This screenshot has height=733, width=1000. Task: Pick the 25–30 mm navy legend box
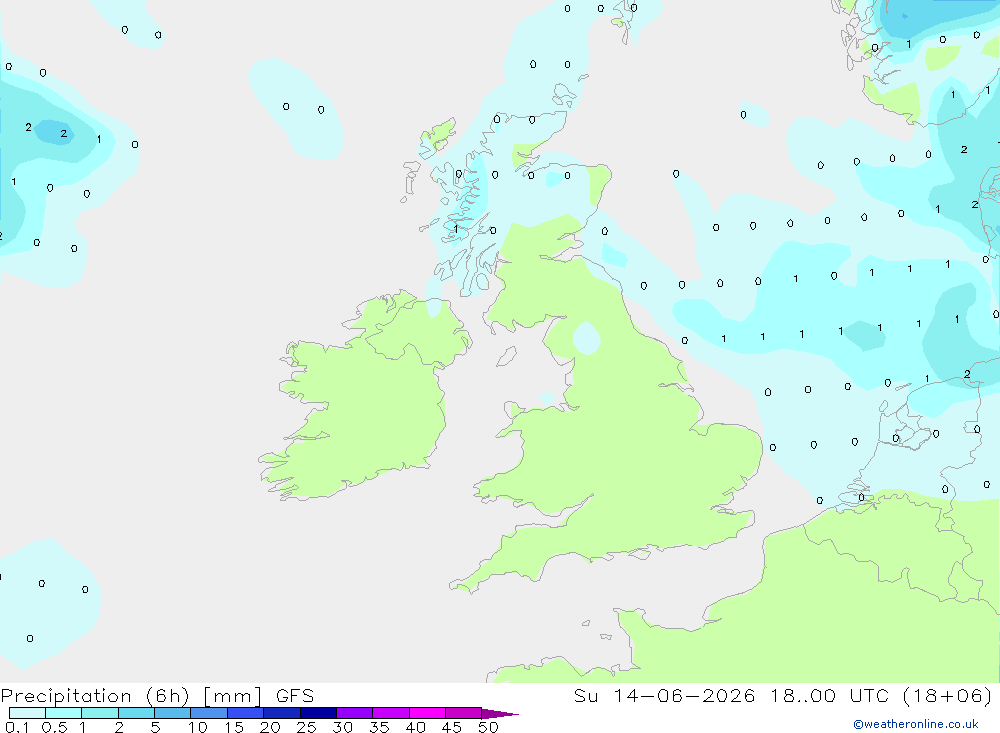click(318, 713)
